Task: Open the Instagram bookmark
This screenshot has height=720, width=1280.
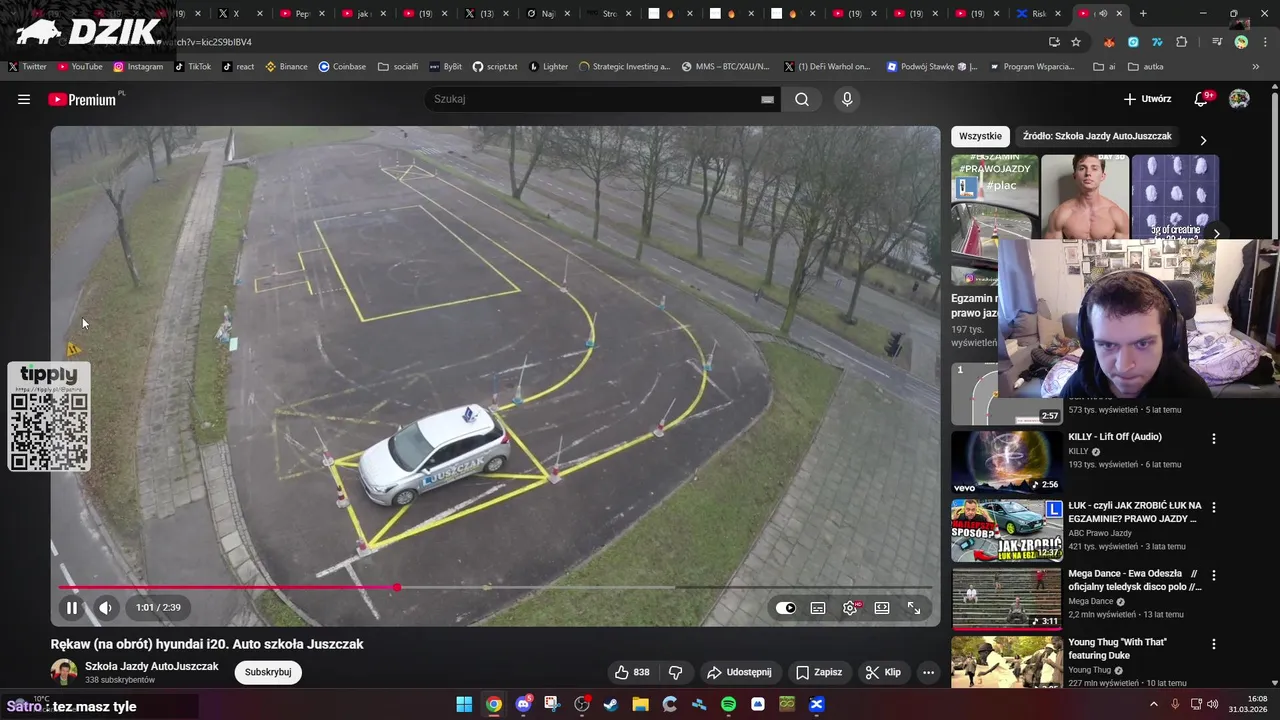Action: click(138, 67)
